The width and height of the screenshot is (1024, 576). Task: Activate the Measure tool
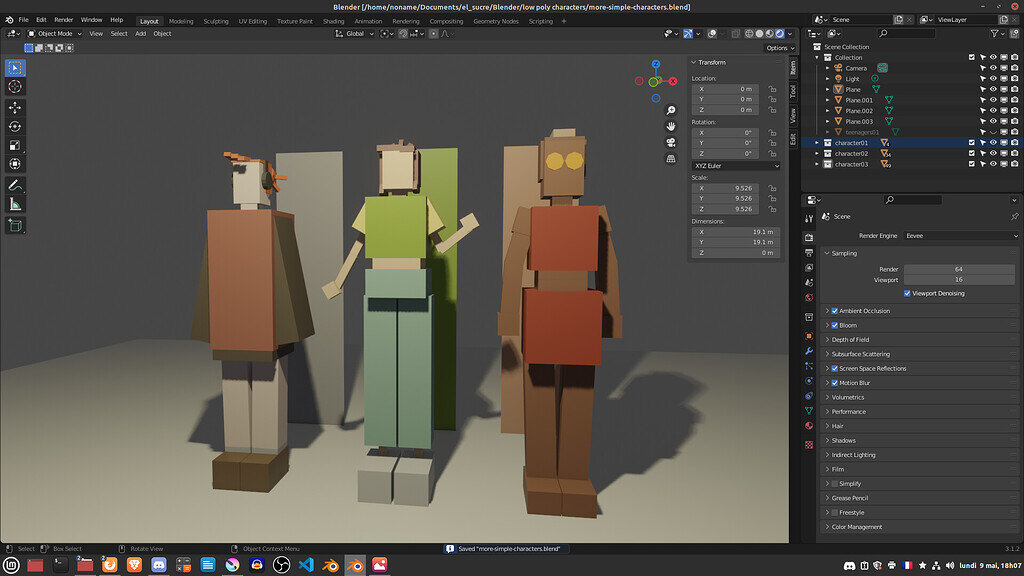click(x=16, y=206)
